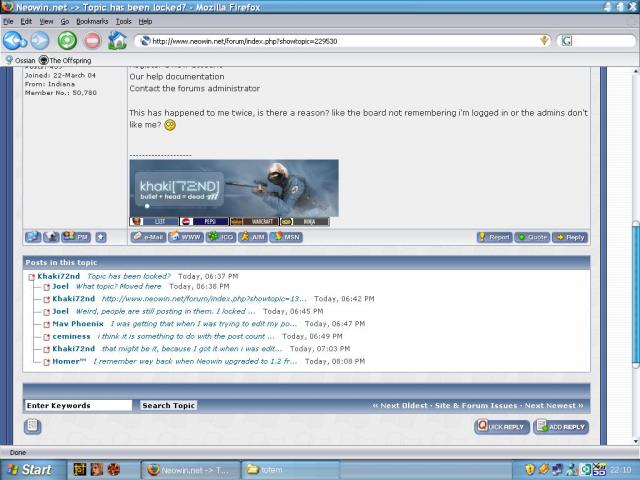Viewport: 640px width, 480px height.
Task: Open Joel's 'Weird, people are still posting' post
Action: point(165,311)
